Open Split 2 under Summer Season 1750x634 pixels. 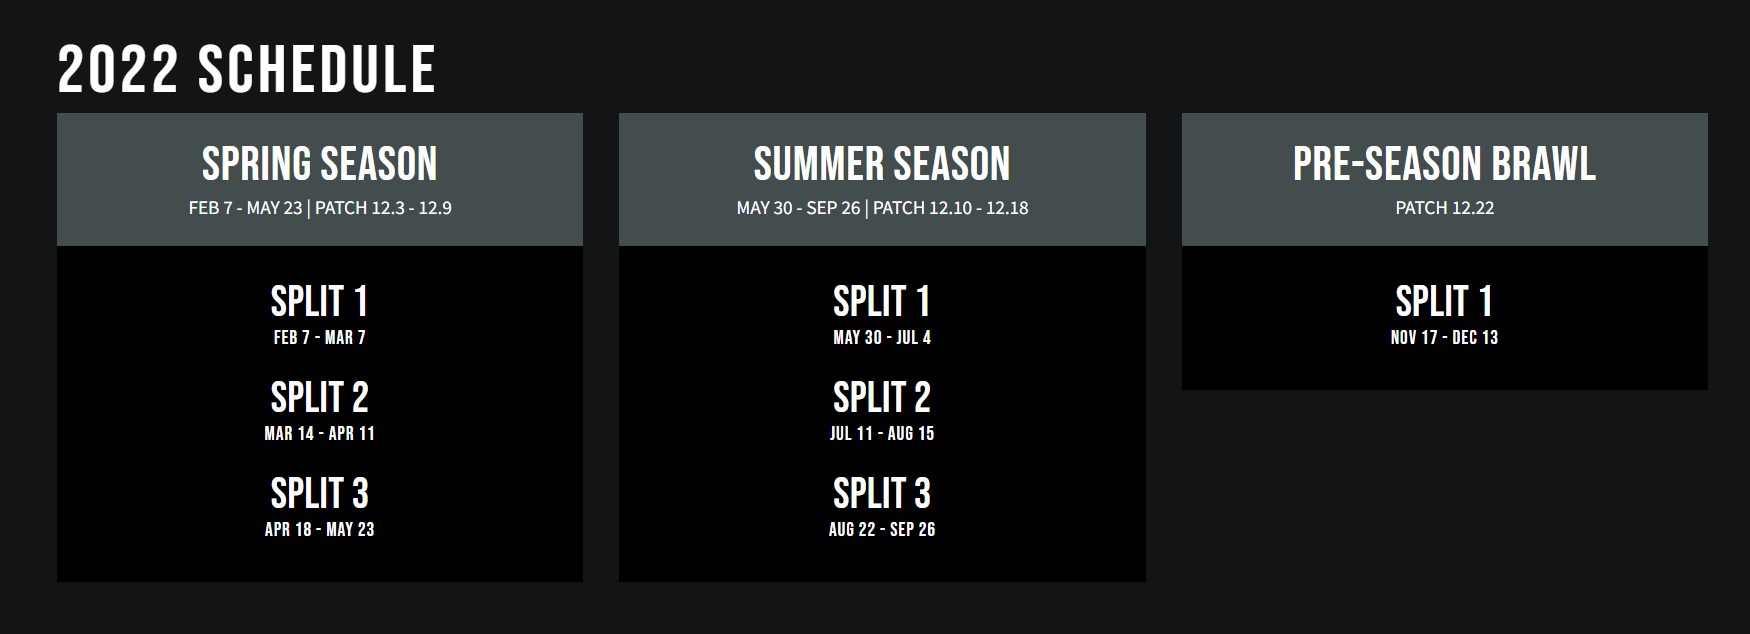882,397
